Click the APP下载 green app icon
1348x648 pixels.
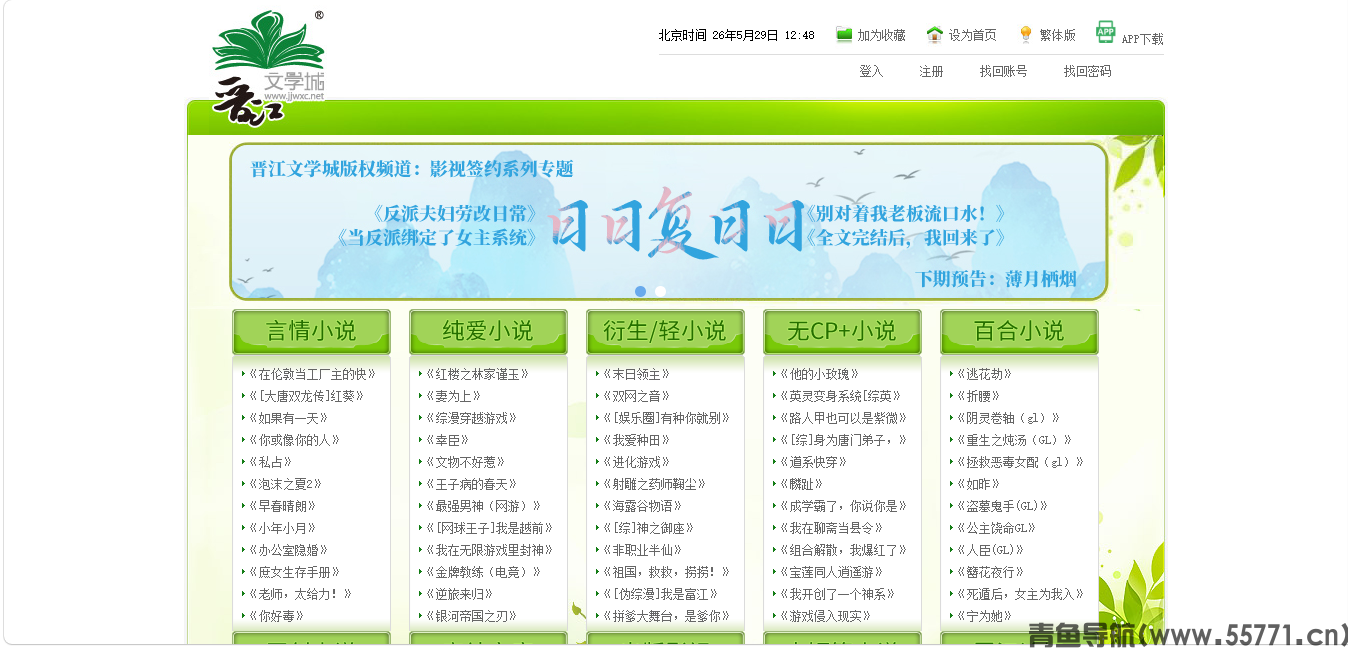click(x=1105, y=32)
